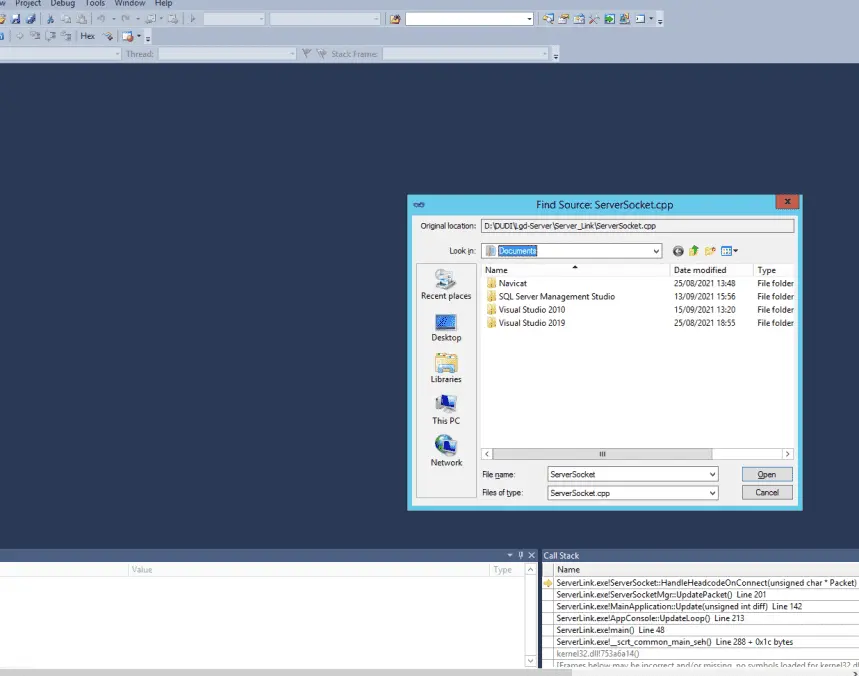Screen dimensions: 859x676
Task: Click the Navigate Forward icon
Action: pos(173,19)
